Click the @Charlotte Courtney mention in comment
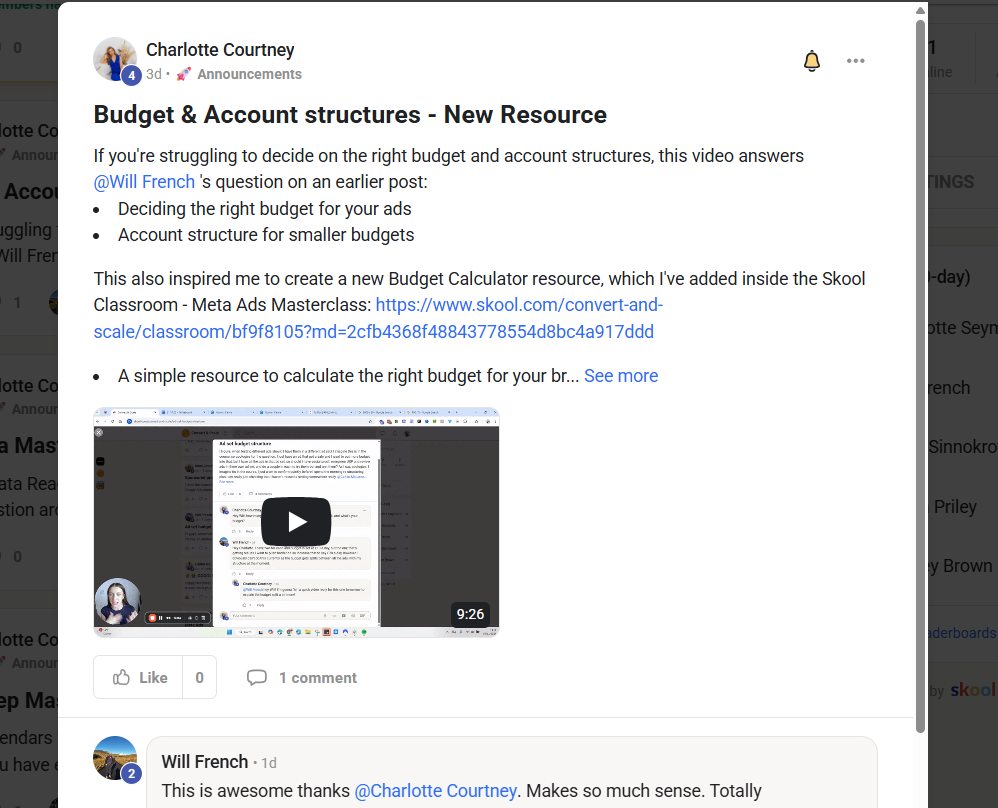 [435, 791]
